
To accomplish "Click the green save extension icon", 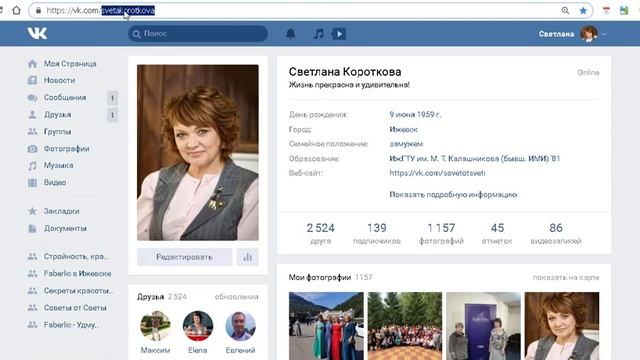I will click(x=624, y=11).
